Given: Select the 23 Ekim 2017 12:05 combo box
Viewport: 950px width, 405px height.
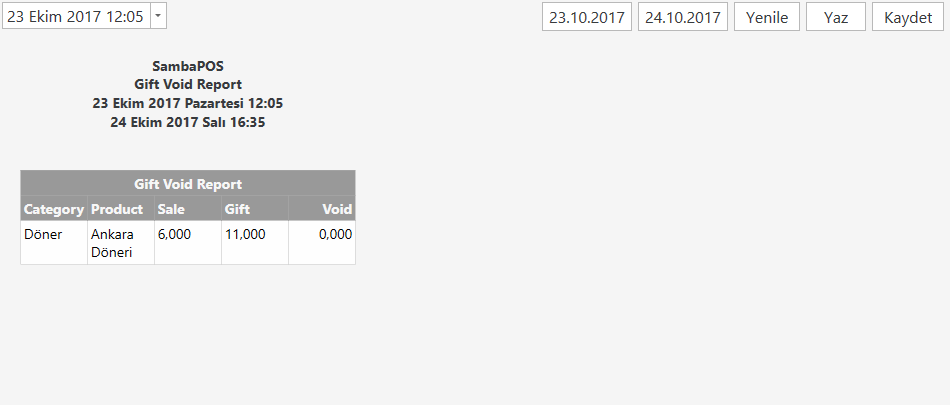Looking at the screenshot, I should coord(84,16).
